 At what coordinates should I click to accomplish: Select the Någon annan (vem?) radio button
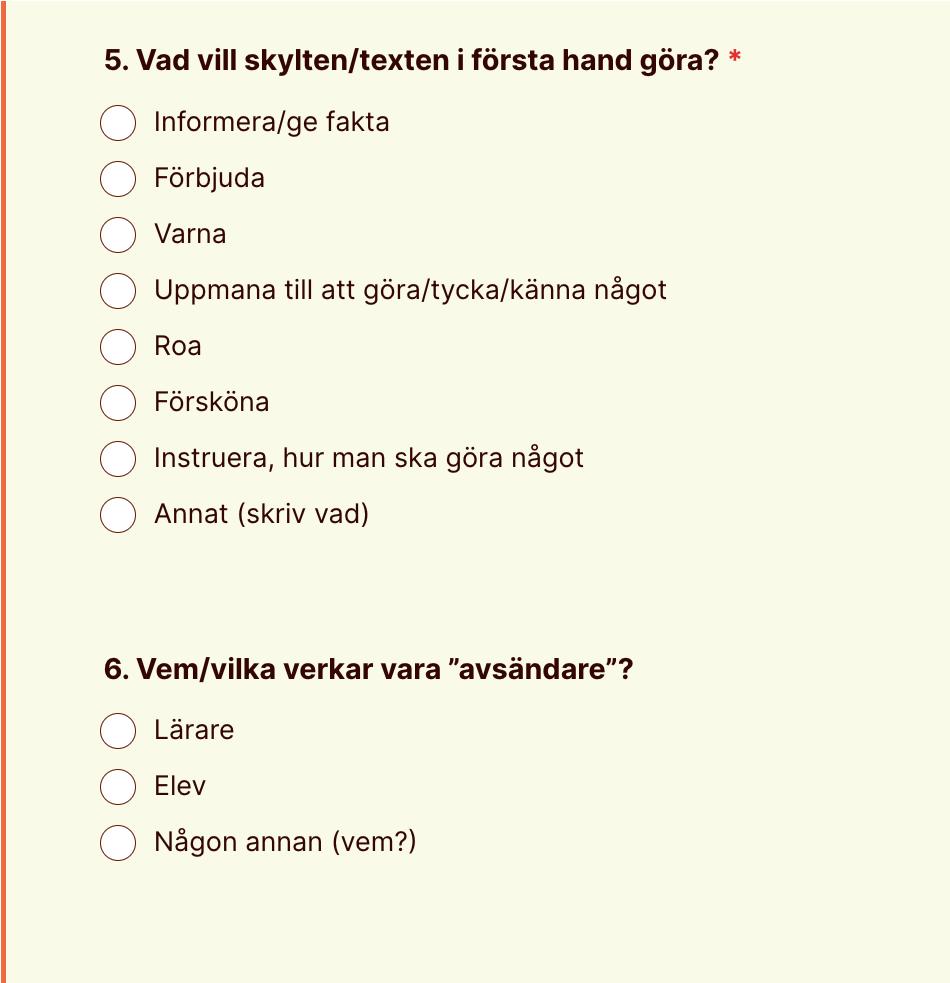pos(118,843)
